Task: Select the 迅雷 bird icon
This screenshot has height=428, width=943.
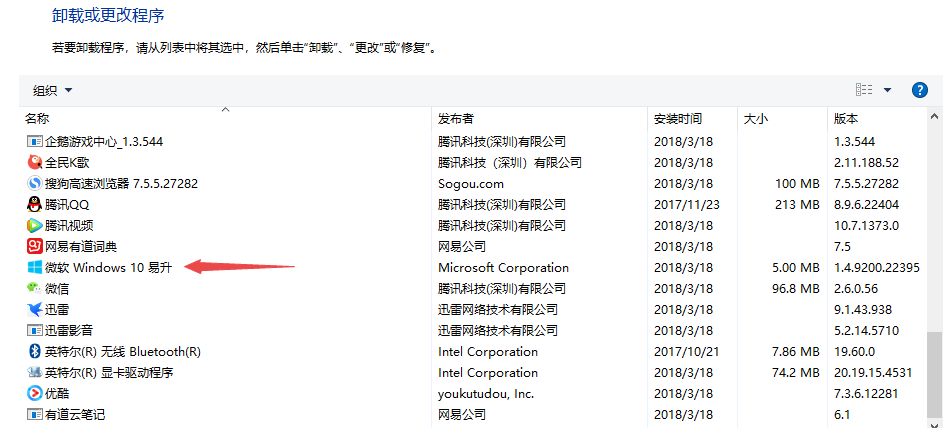Action: (x=35, y=310)
